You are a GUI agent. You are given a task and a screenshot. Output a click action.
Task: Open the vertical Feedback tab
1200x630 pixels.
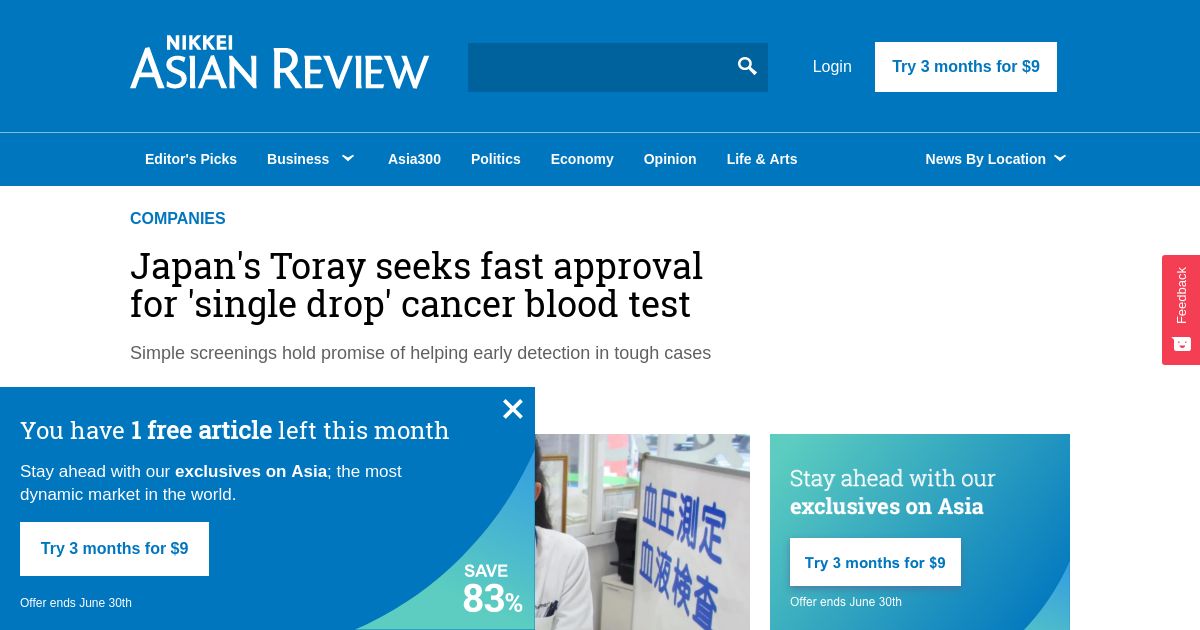1181,310
